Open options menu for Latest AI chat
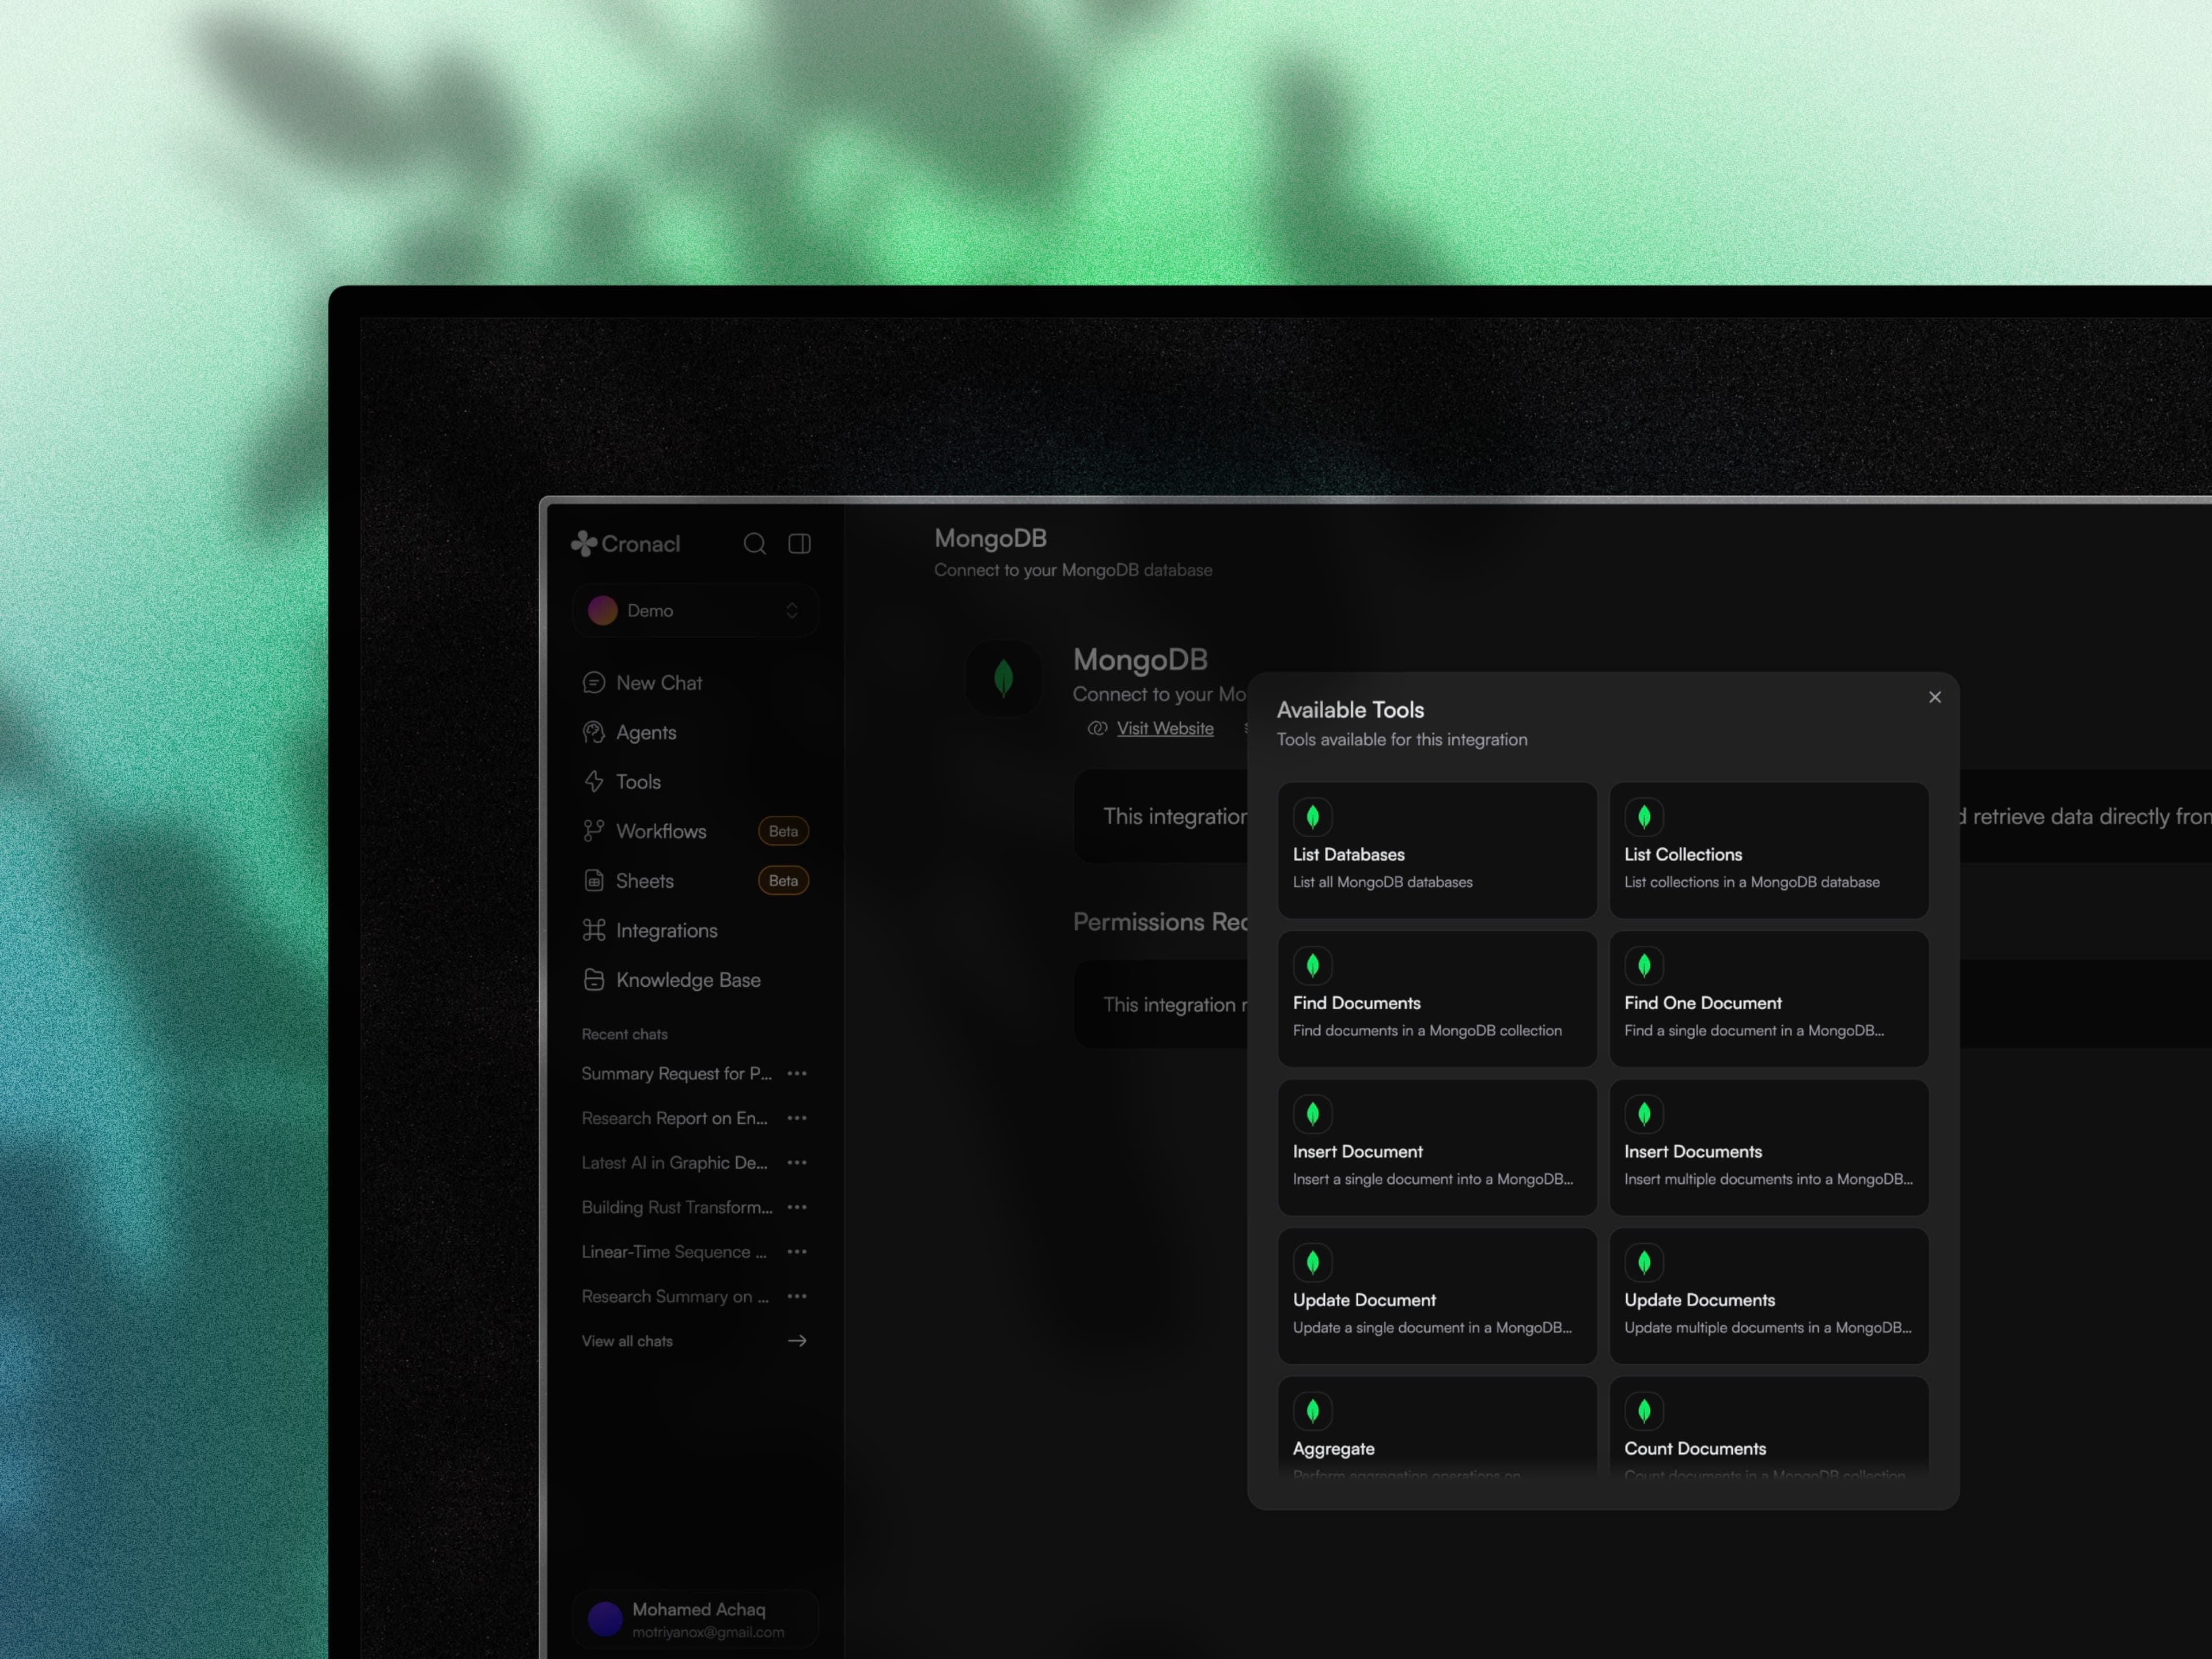Viewport: 2212px width, 1659px height. (x=797, y=1163)
